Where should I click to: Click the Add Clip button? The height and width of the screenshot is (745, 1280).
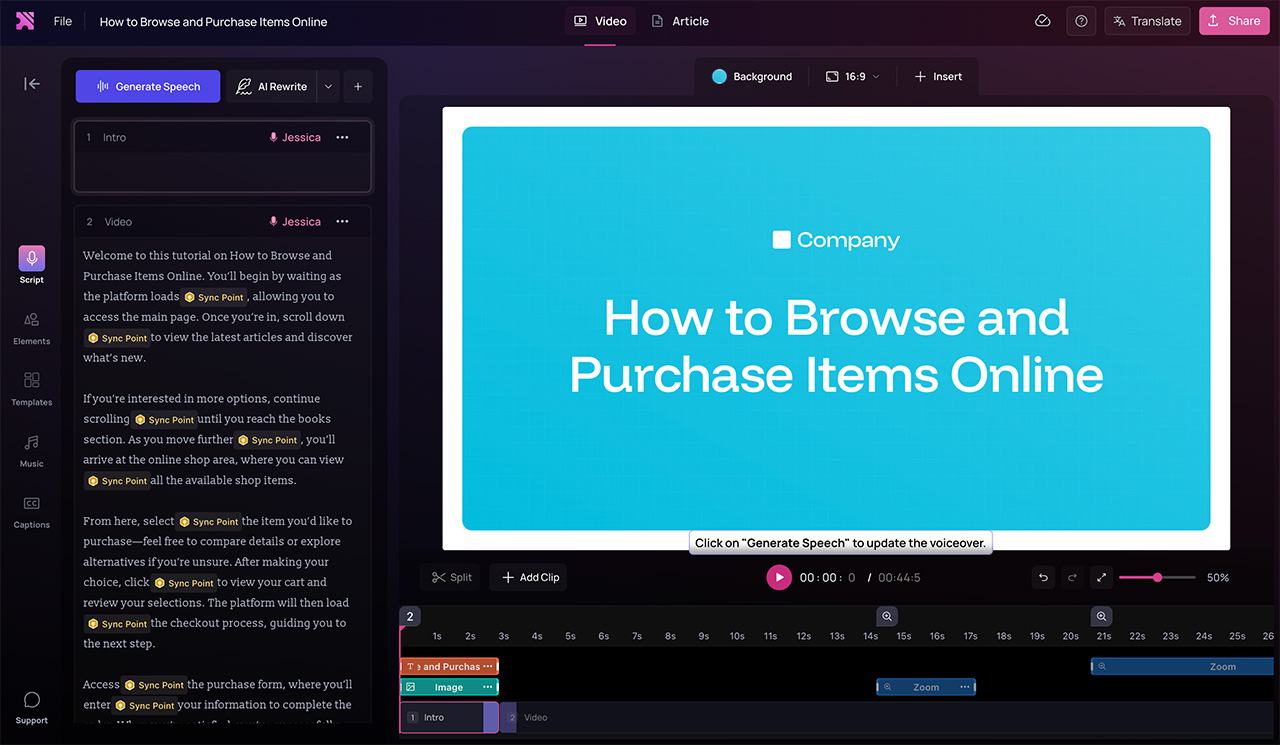pos(529,577)
